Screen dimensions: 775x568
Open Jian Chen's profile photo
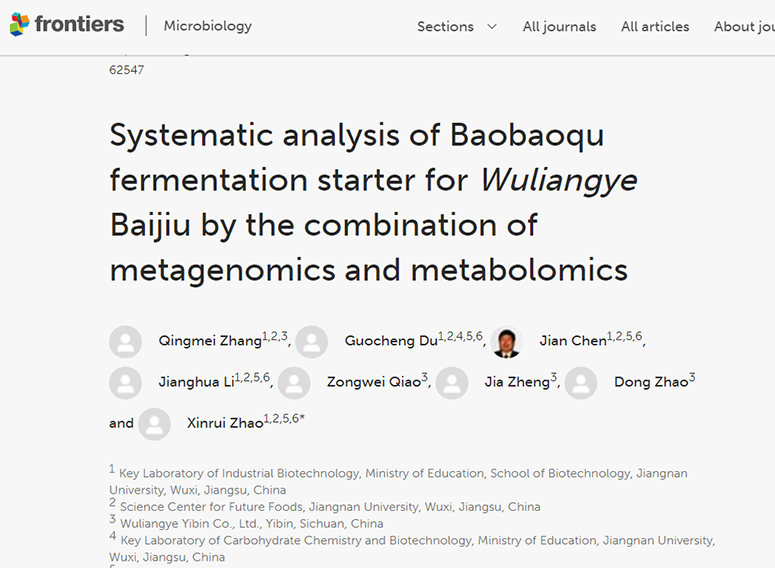pos(507,341)
